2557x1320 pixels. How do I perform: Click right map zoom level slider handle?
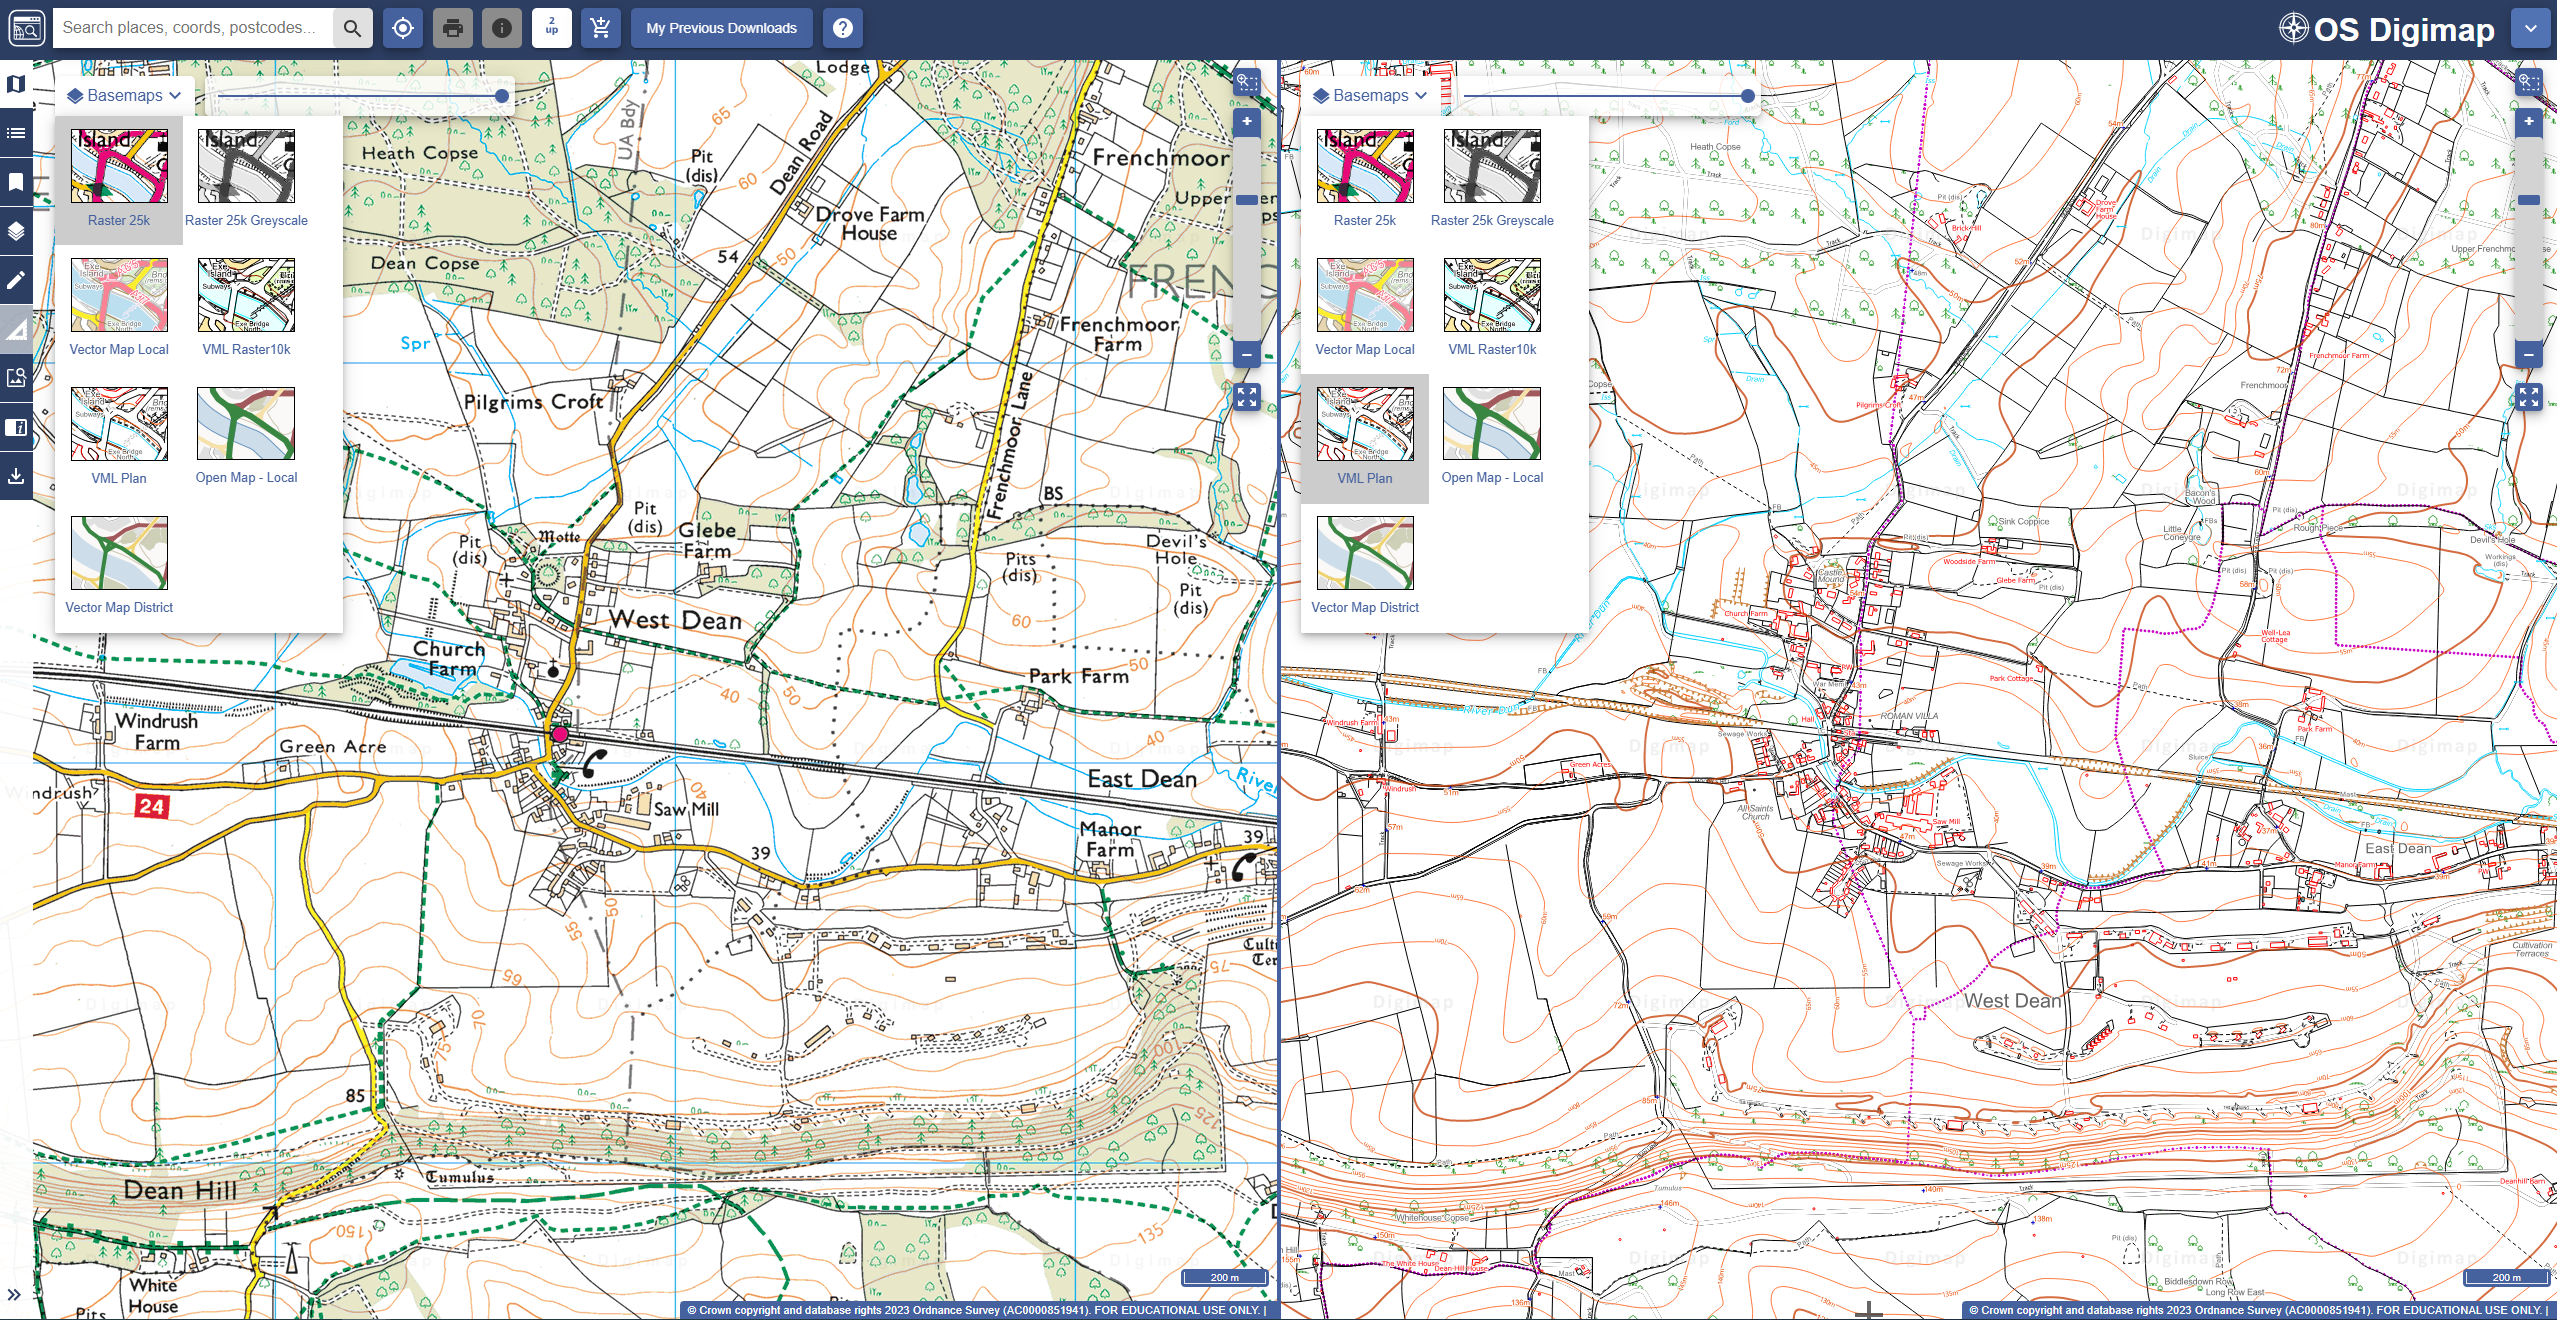pos(2529,200)
